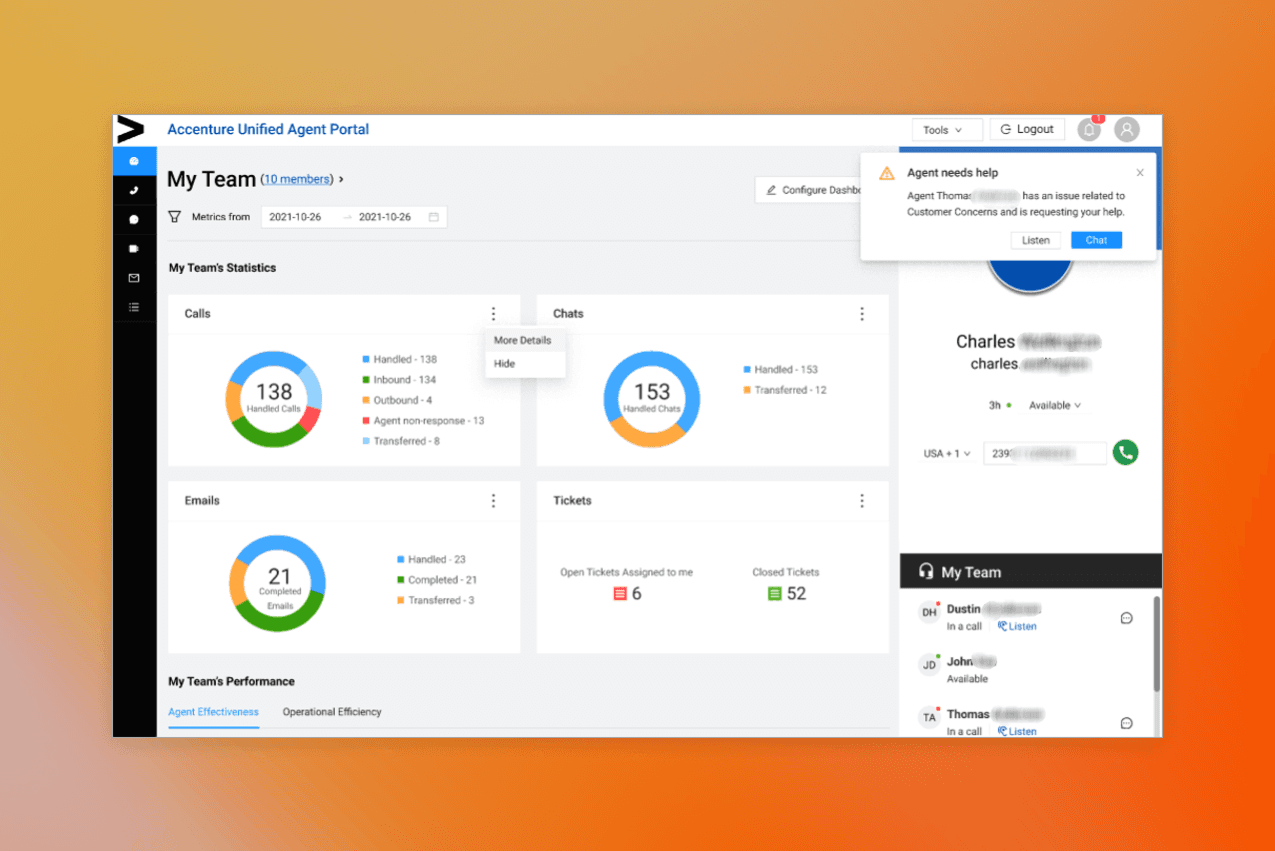Image resolution: width=1275 pixels, height=851 pixels.
Task: Switch to Agent Effectiveness tab
Action: click(x=214, y=712)
